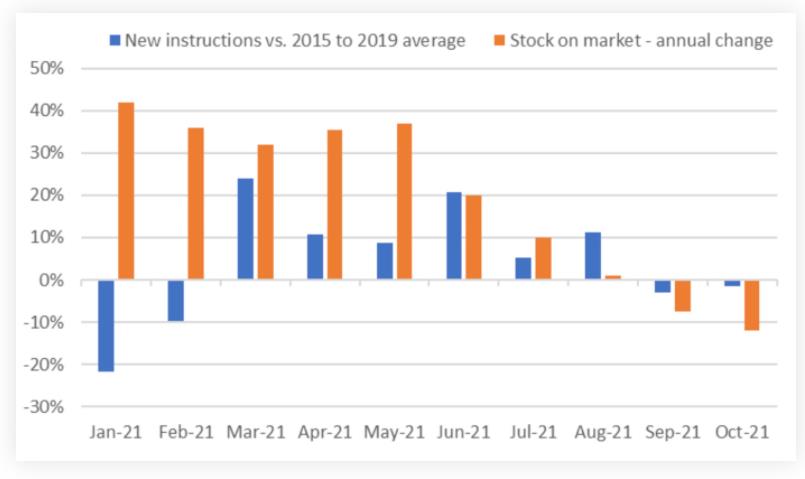
Task: Select the 'Stock on market - annual change' legend label
Action: click(x=642, y=41)
